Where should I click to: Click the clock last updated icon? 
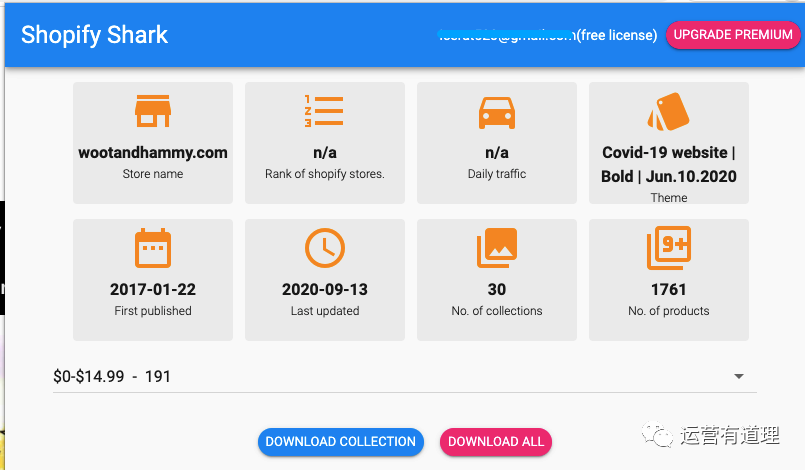click(324, 248)
